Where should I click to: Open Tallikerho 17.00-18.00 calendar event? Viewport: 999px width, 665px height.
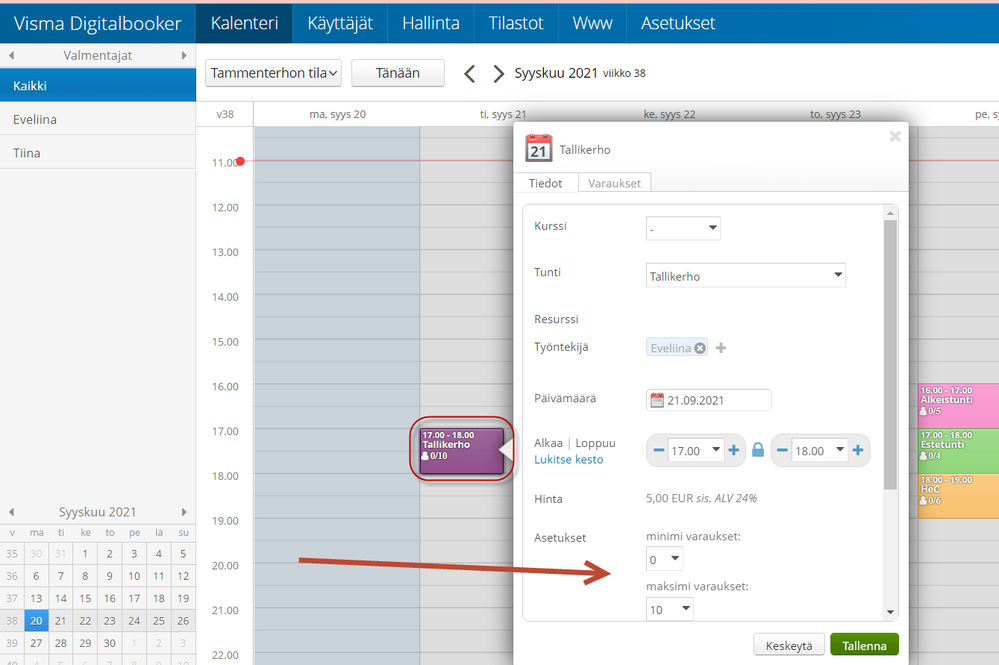461,451
